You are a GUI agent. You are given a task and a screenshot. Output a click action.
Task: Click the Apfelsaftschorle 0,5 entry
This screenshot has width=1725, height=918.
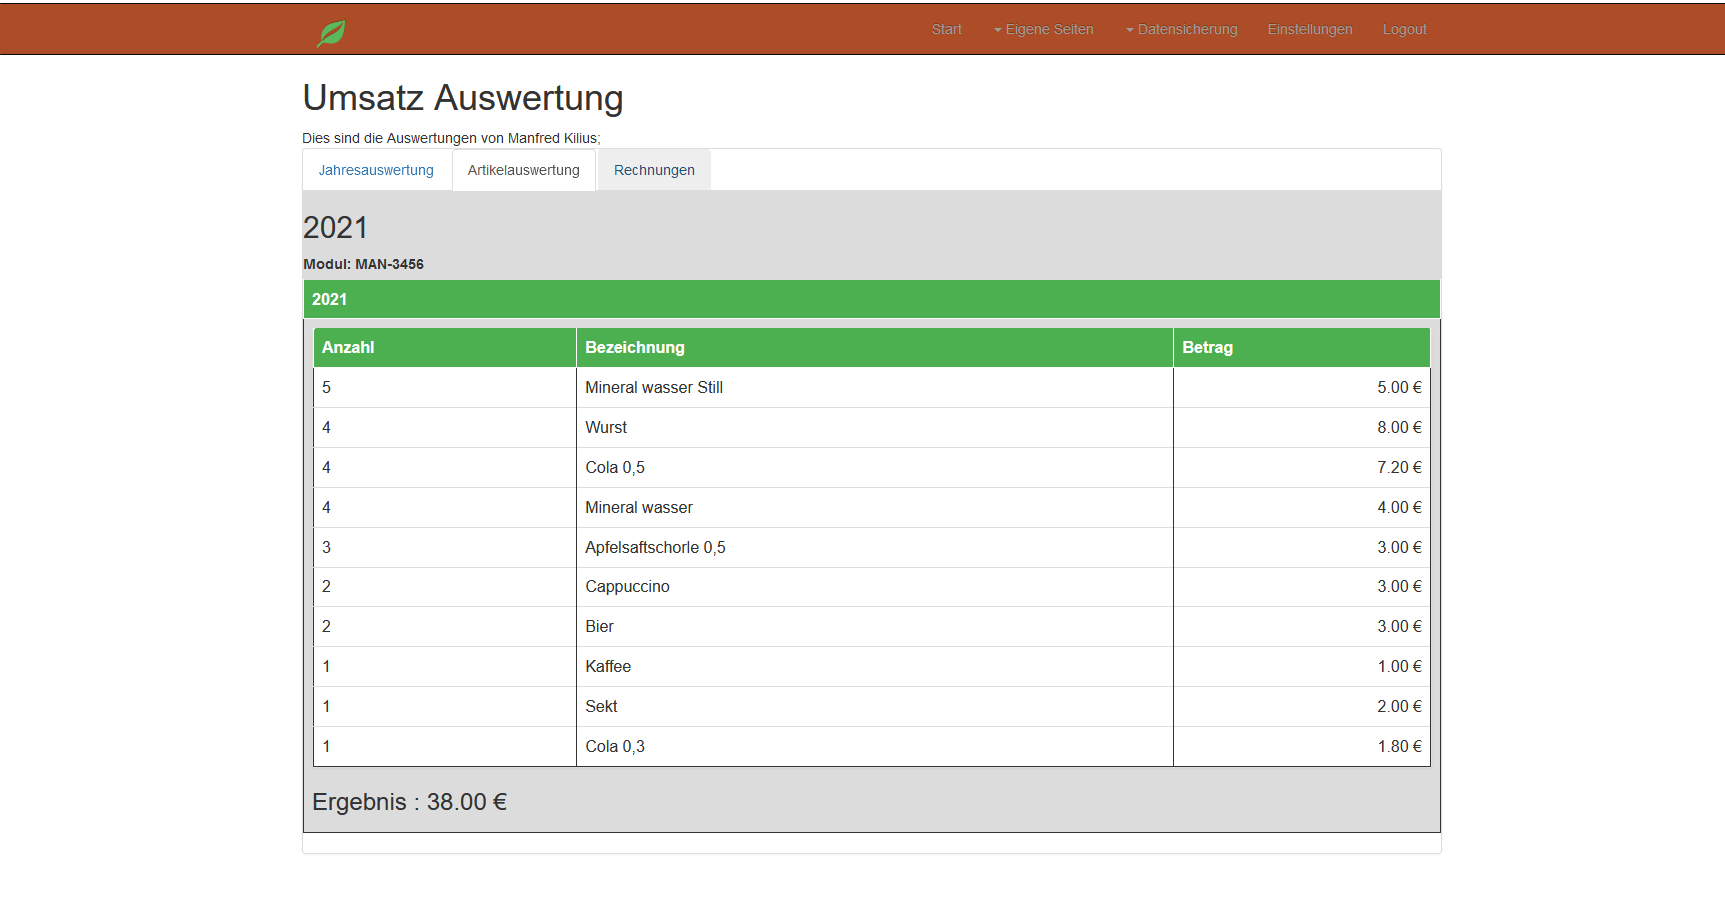655,547
